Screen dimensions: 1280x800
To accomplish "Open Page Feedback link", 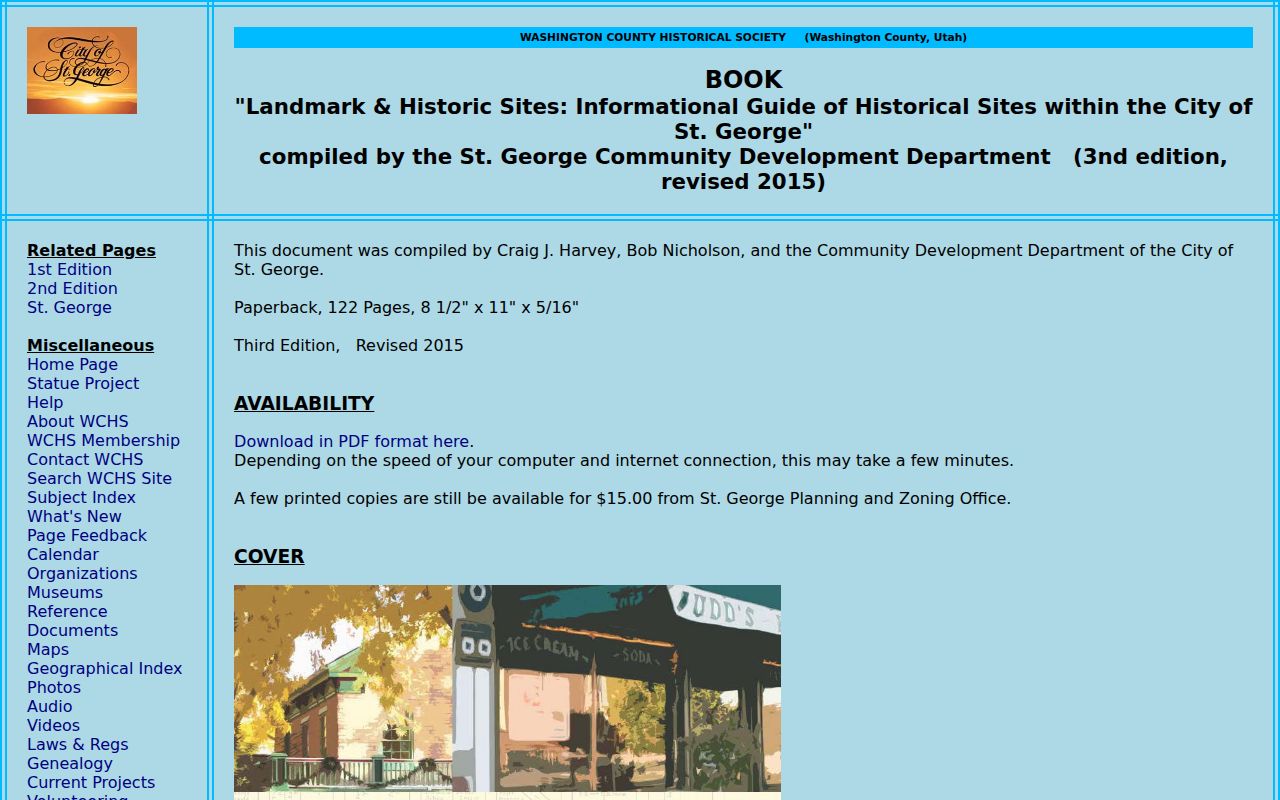I will 87,535.
